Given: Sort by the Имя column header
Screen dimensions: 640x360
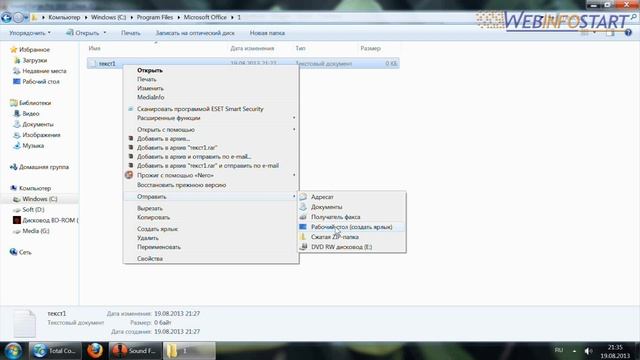Looking at the screenshot, I should tap(94, 48).
